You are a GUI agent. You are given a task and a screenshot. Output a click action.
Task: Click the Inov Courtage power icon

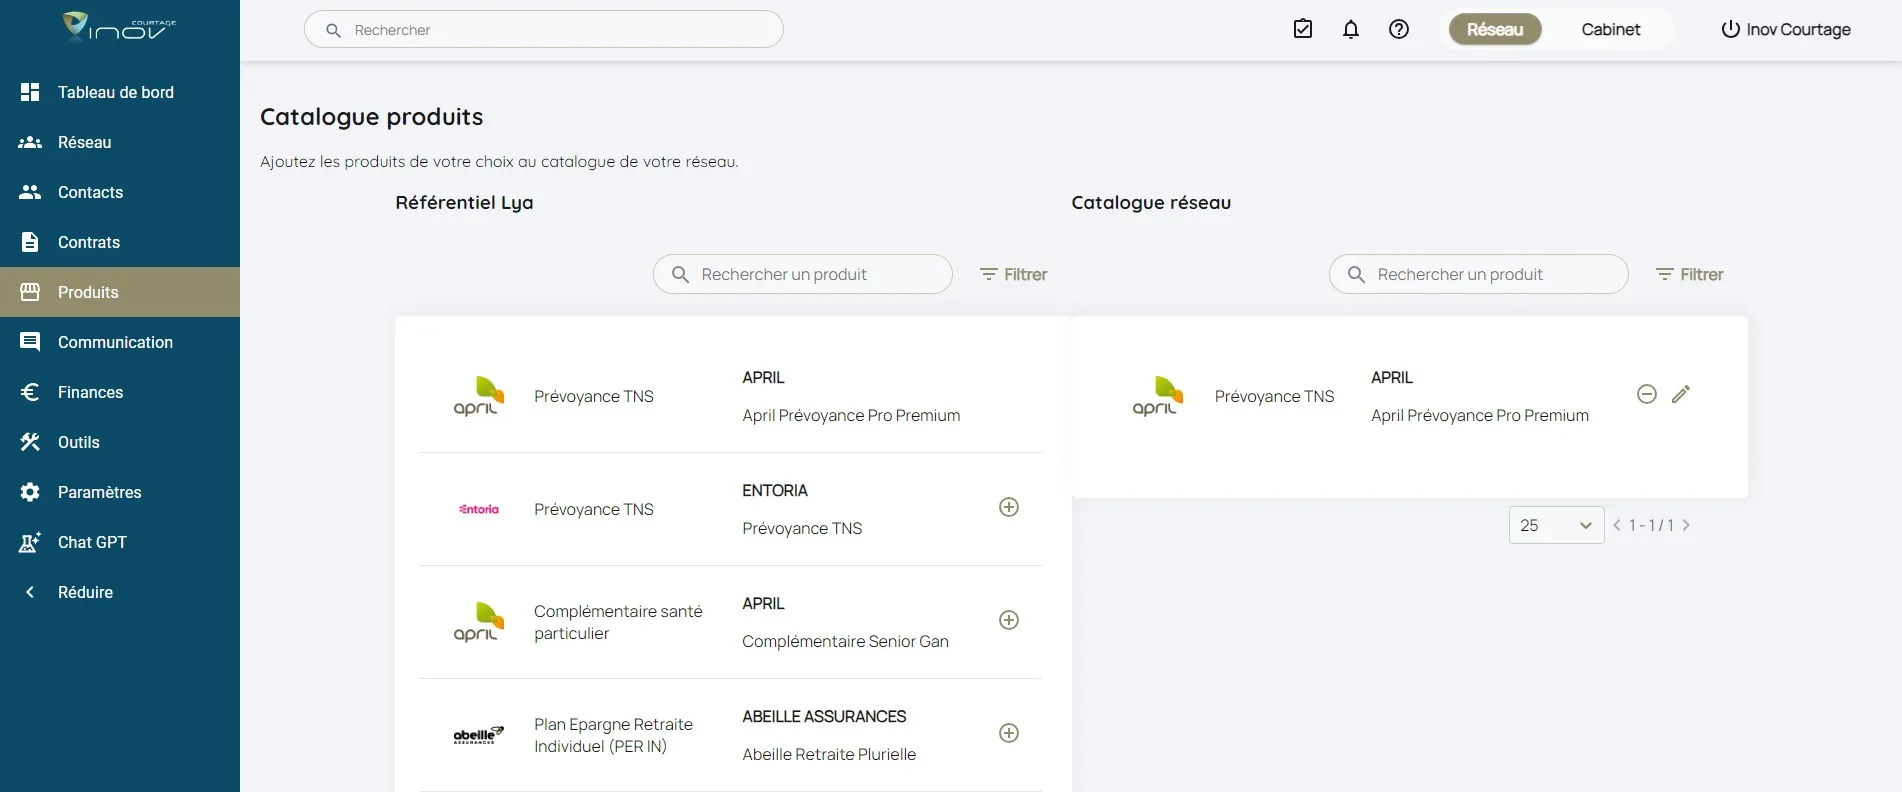coord(1730,29)
